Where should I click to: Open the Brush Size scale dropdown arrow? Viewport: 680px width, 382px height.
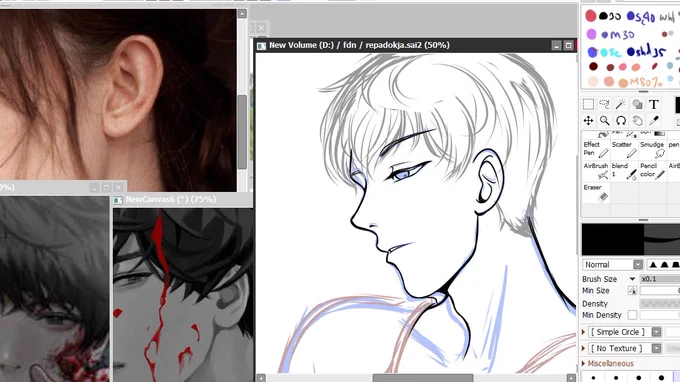pos(632,279)
